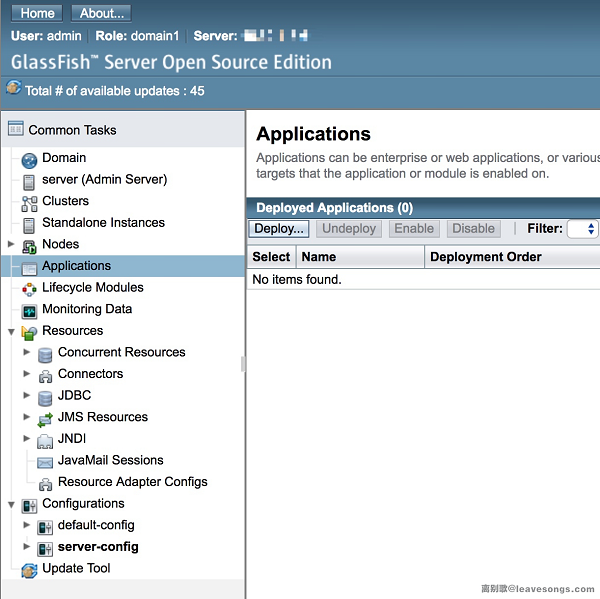Click the JDBC database icon
The height and width of the screenshot is (599, 600).
pos(45,396)
